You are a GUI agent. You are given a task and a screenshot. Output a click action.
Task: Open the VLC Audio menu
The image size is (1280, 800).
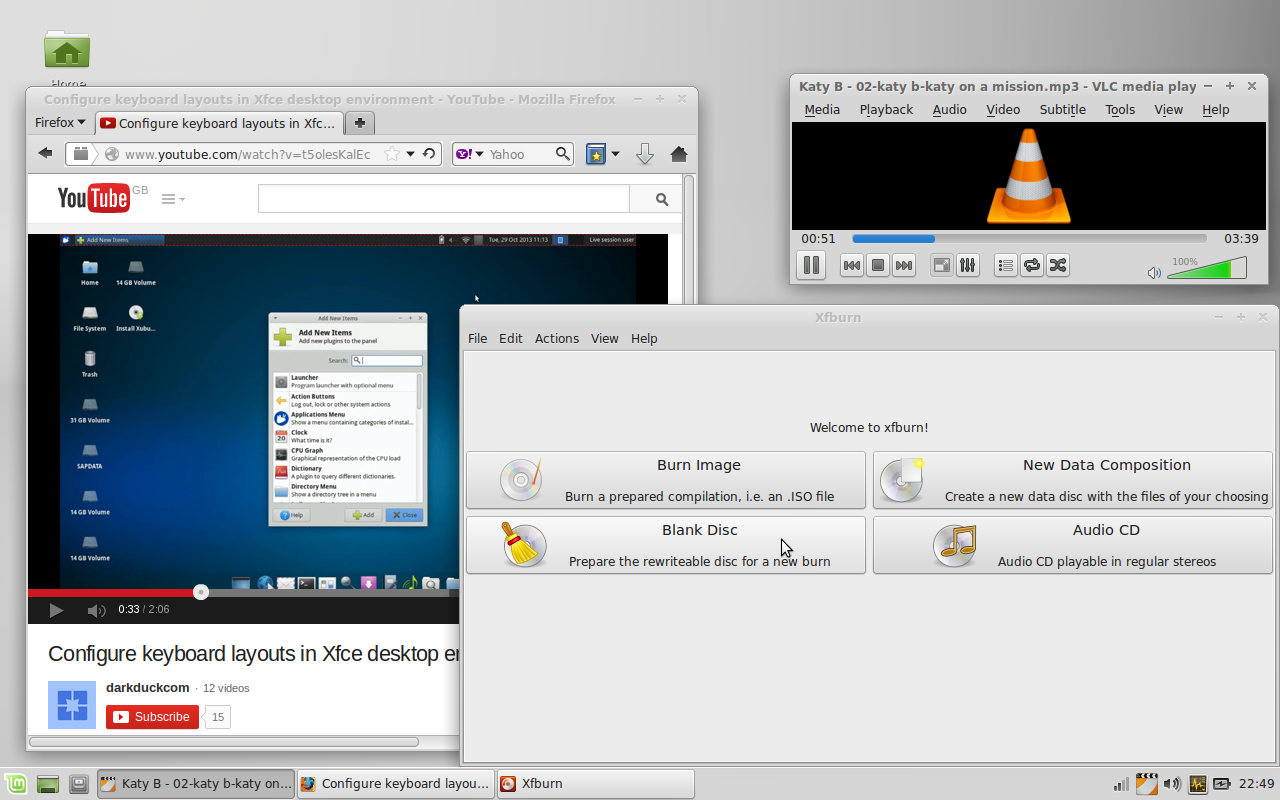(x=949, y=110)
